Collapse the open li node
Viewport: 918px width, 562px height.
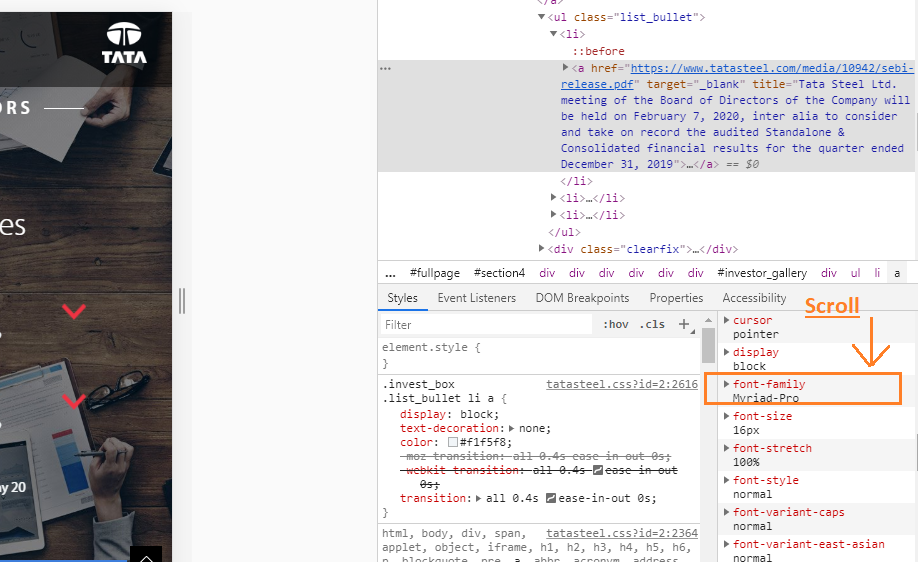pos(553,34)
